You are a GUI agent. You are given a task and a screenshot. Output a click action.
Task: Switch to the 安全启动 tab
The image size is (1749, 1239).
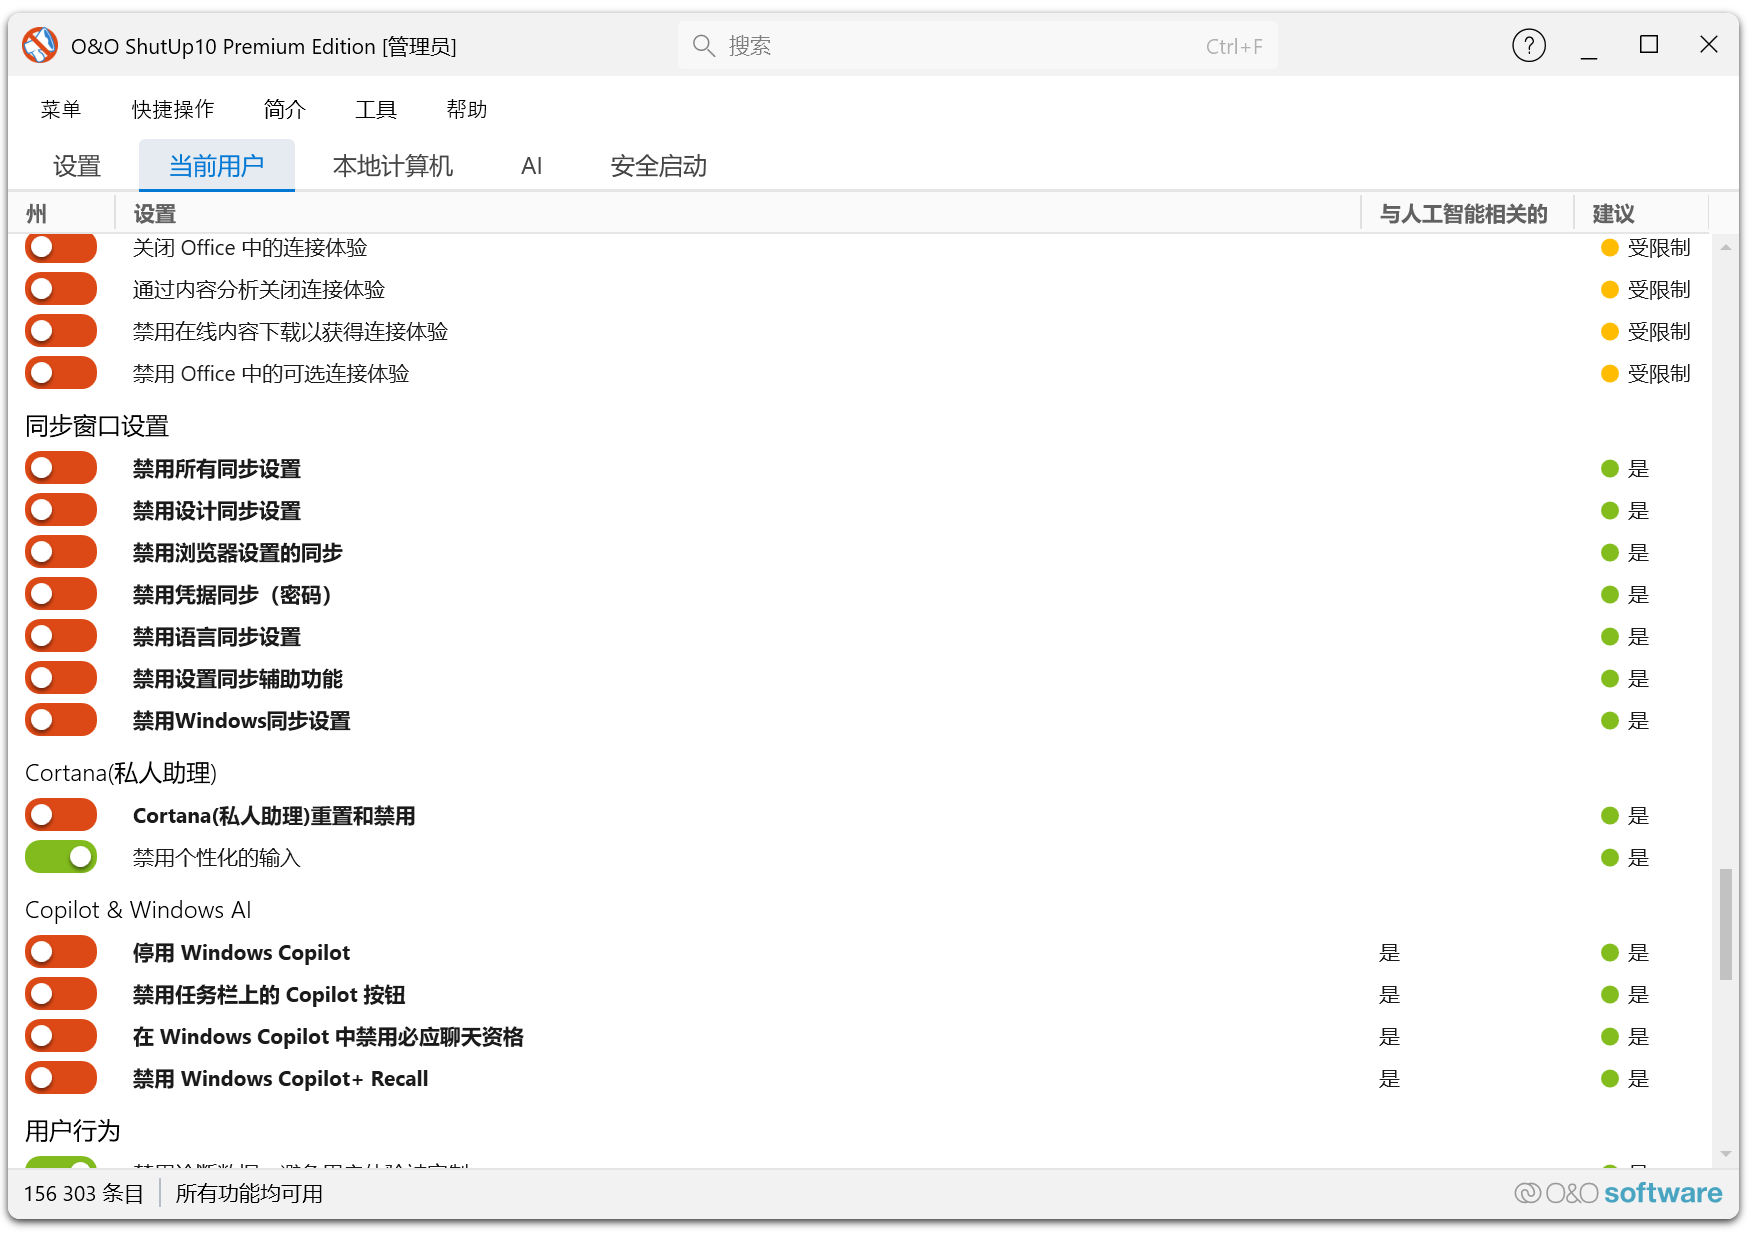[x=658, y=166]
